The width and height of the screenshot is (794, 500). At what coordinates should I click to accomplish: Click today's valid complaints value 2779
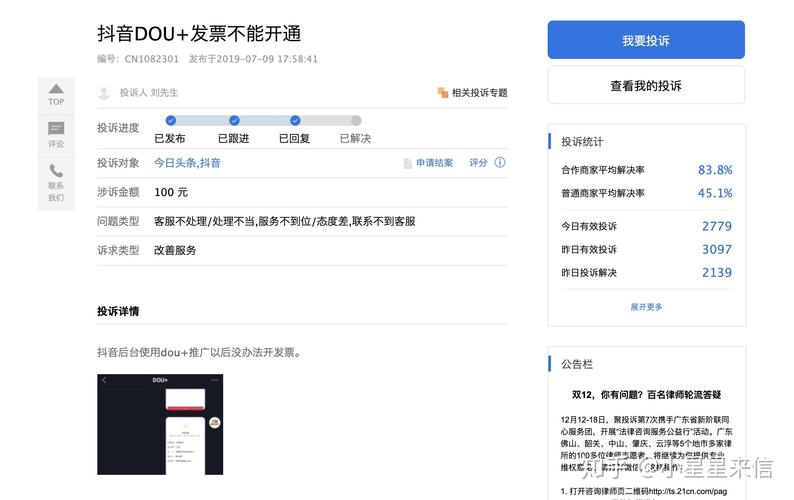point(717,226)
